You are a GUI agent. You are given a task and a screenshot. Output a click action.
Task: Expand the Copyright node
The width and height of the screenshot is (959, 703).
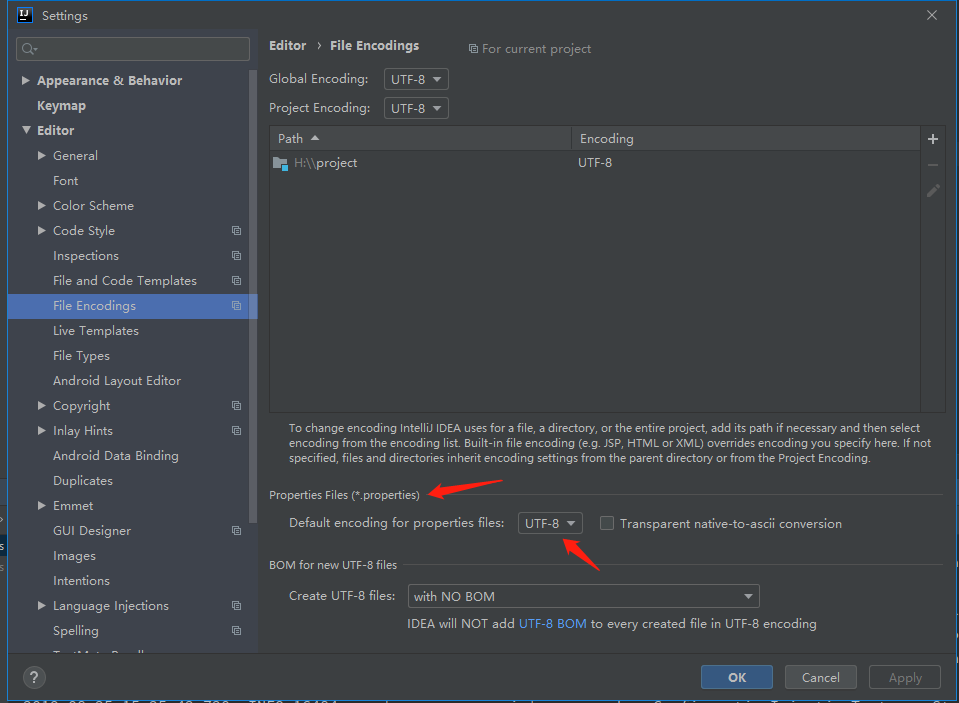pos(42,406)
